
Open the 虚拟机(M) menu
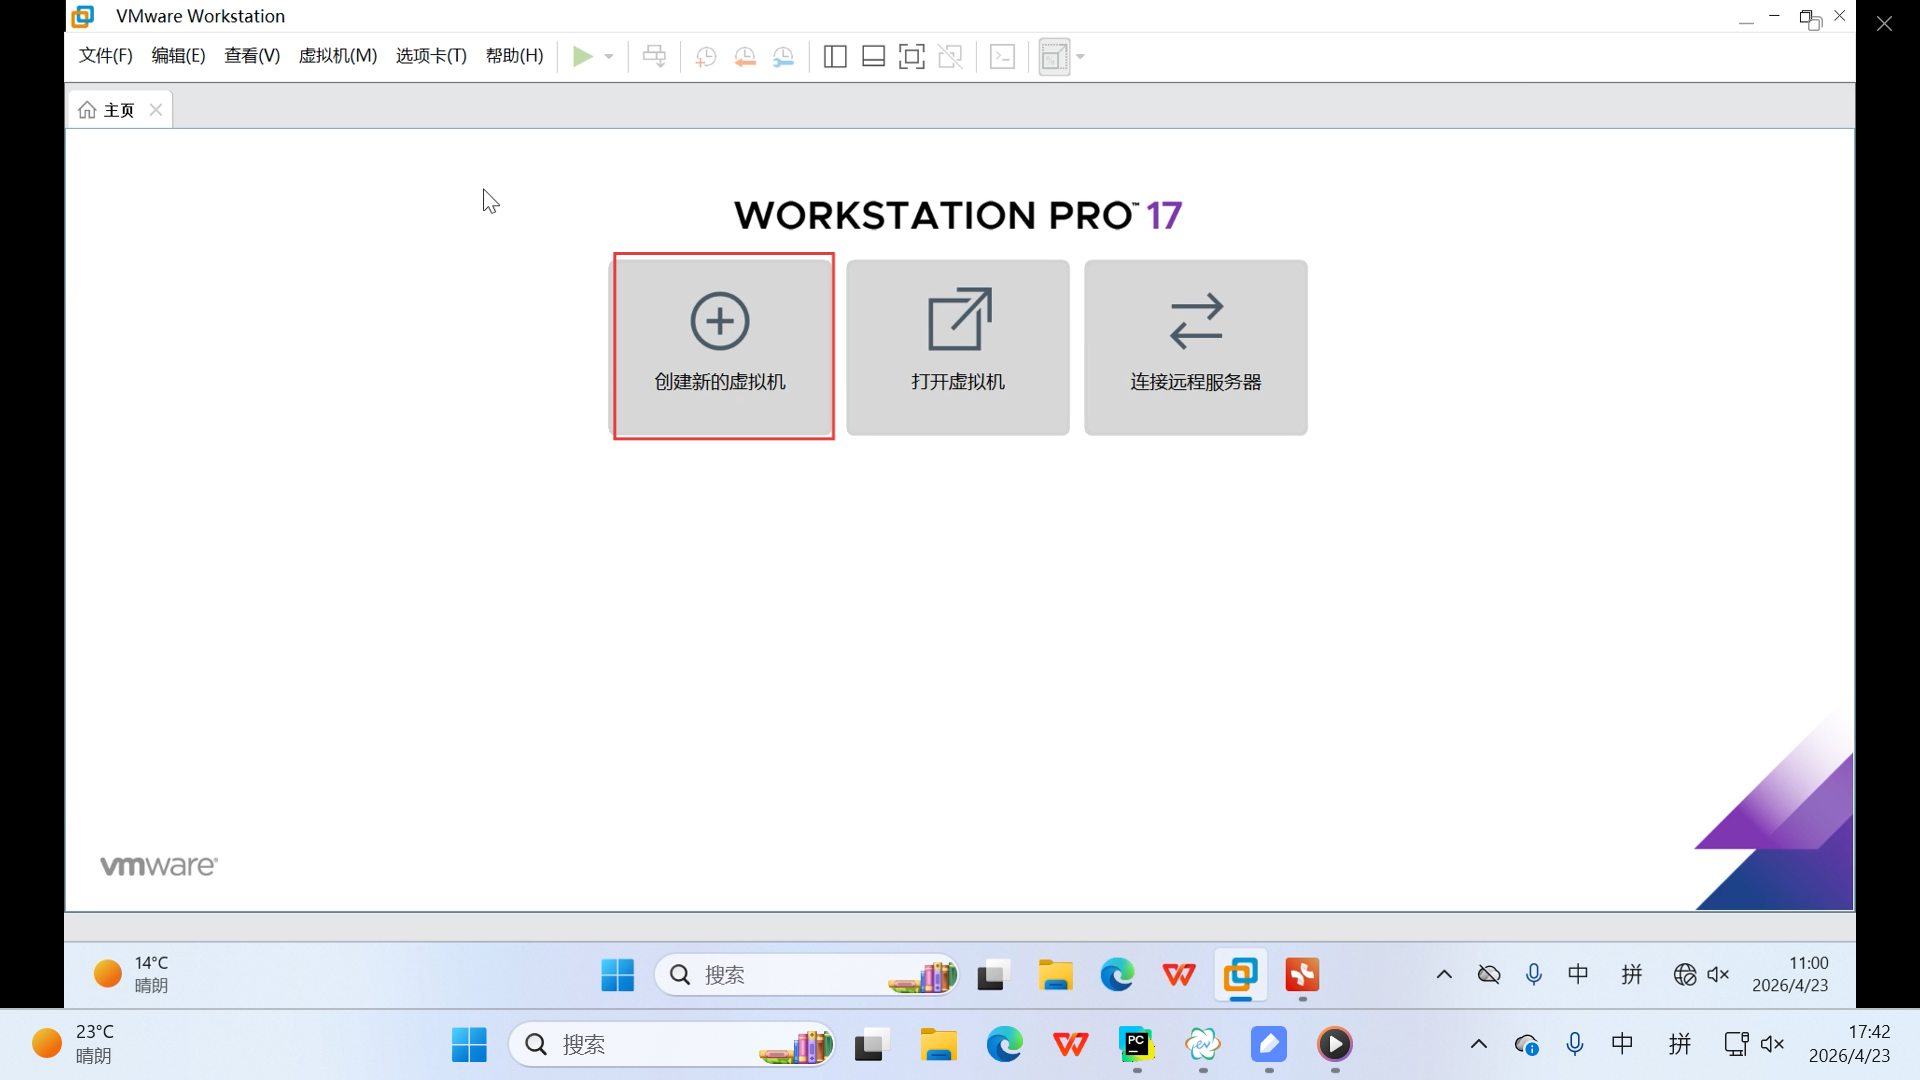tap(337, 56)
